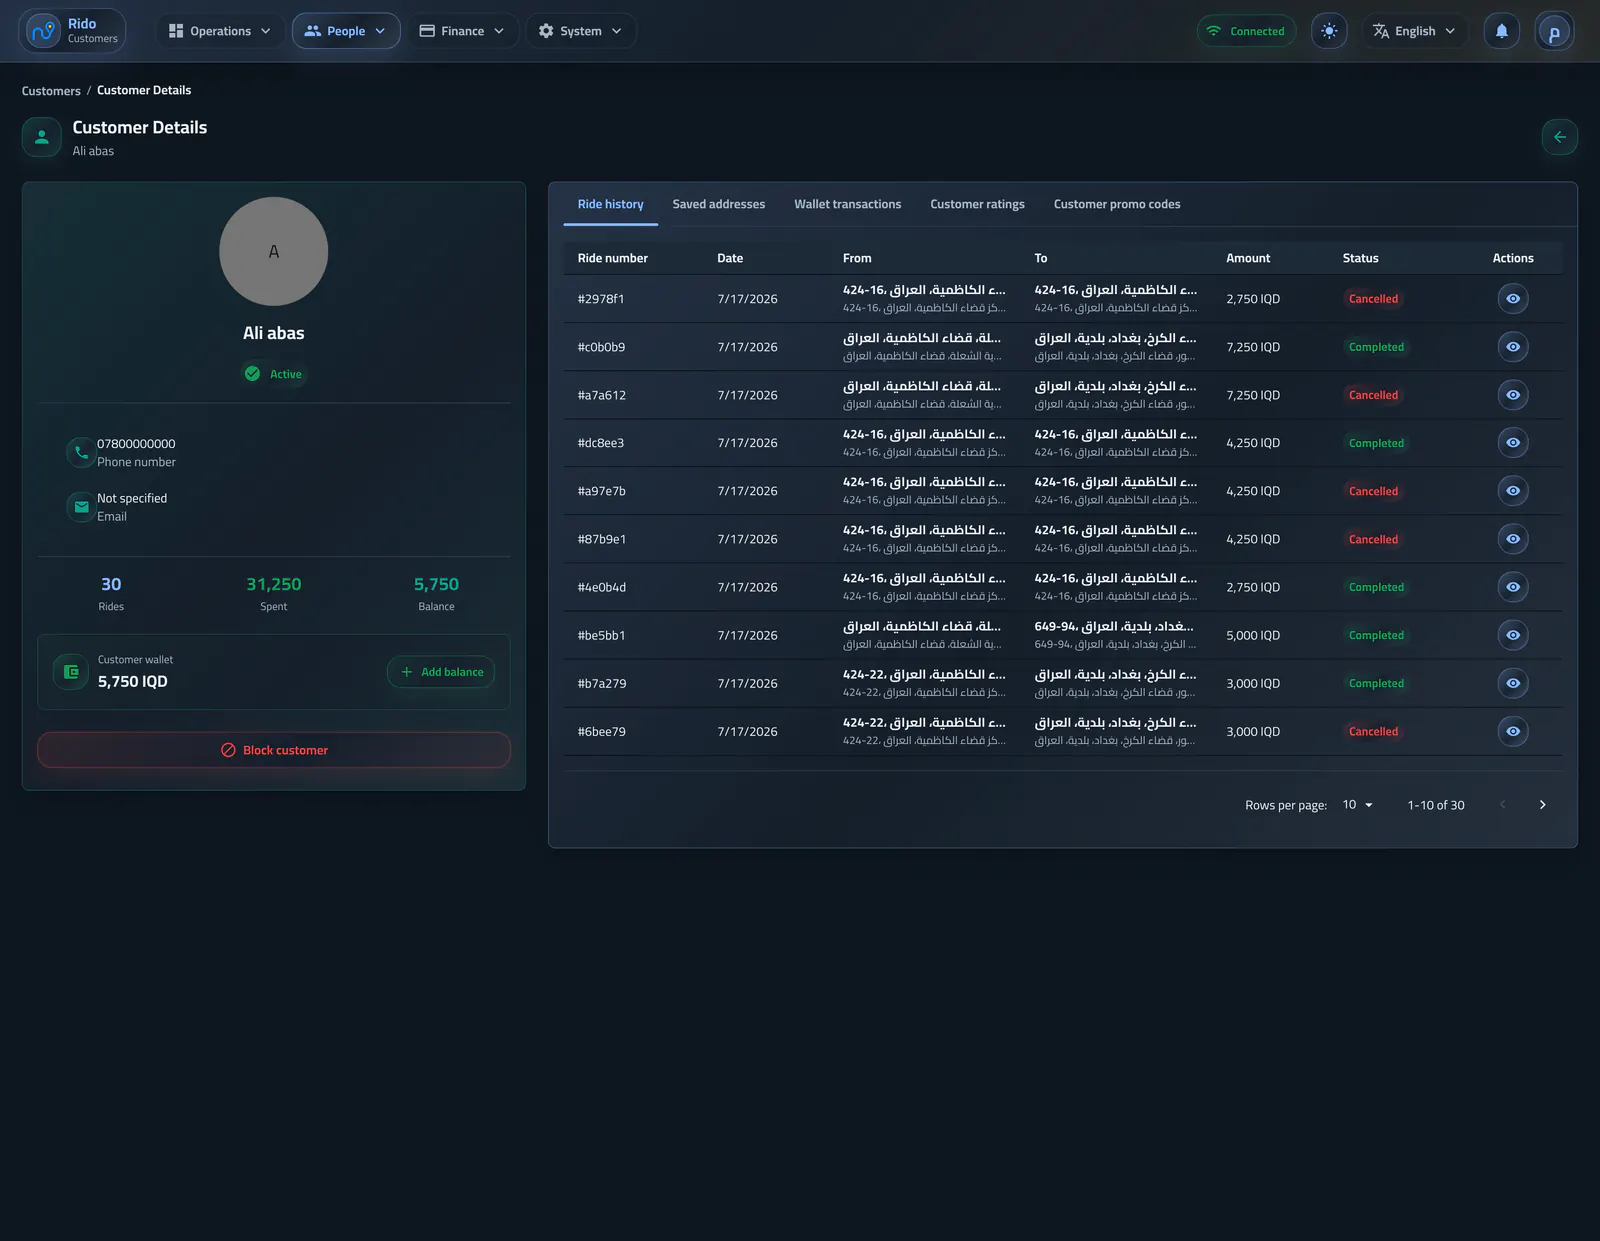The image size is (1600, 1241).
Task: Toggle the light/dark theme sun icon
Action: pyautogui.click(x=1329, y=31)
